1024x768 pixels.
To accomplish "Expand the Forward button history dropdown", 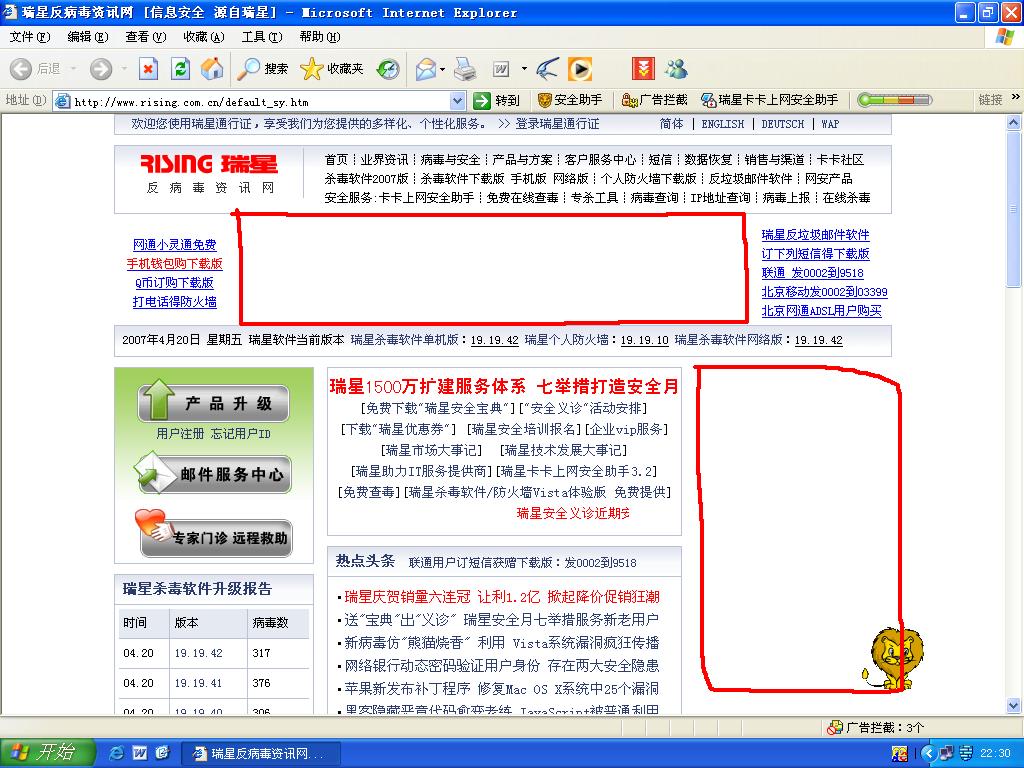I will (x=124, y=69).
